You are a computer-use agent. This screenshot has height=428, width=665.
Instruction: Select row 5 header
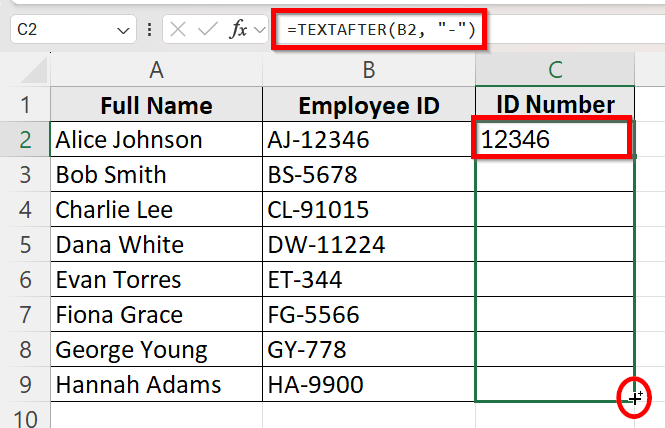click(24, 245)
